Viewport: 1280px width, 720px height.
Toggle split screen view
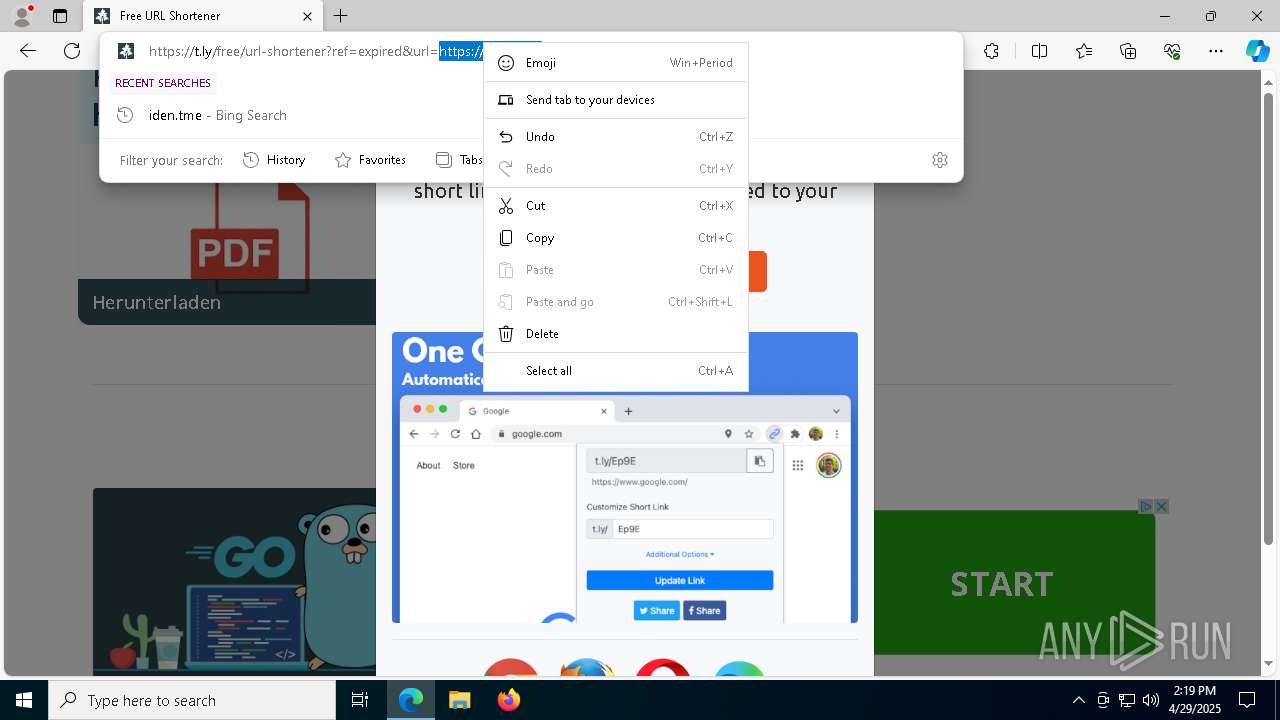[1039, 51]
